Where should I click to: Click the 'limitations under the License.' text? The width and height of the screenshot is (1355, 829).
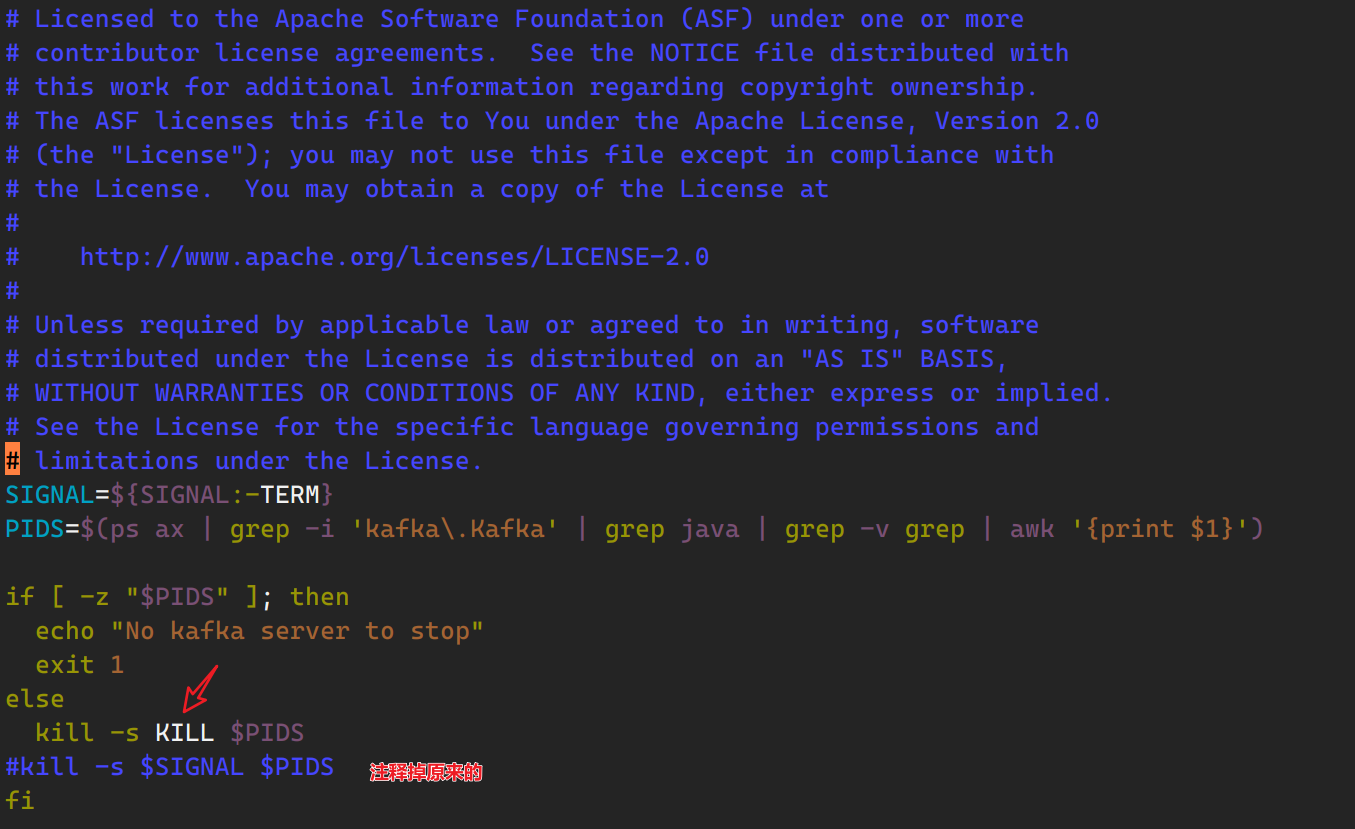[260, 461]
